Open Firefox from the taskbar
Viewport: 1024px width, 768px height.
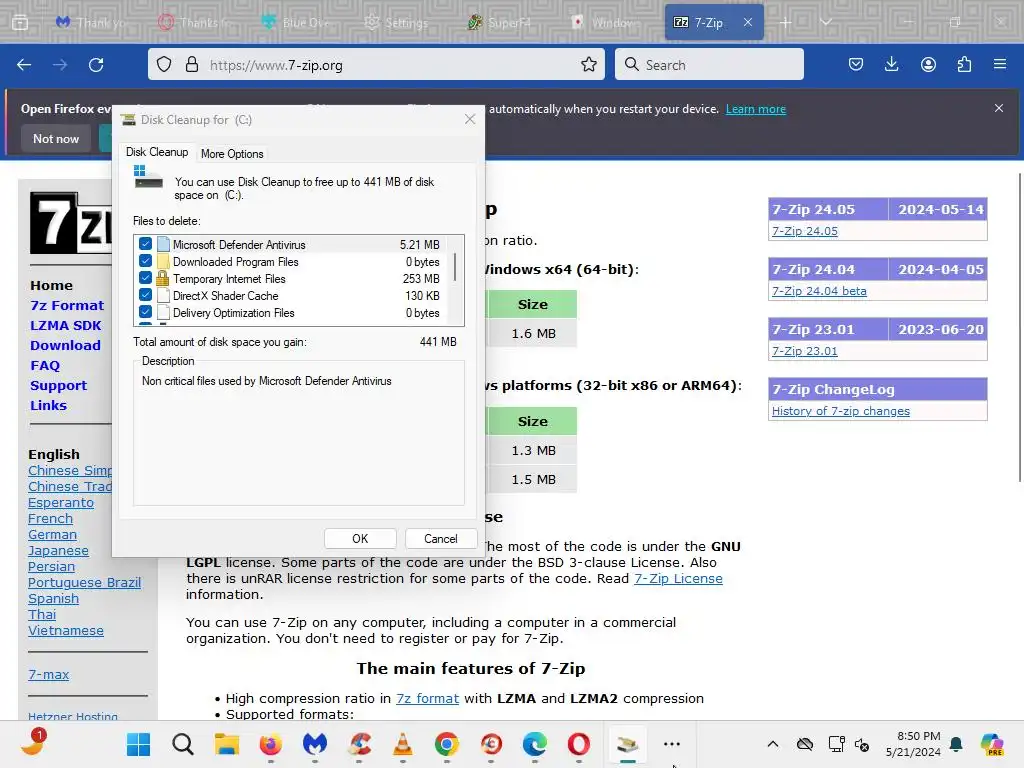270,744
